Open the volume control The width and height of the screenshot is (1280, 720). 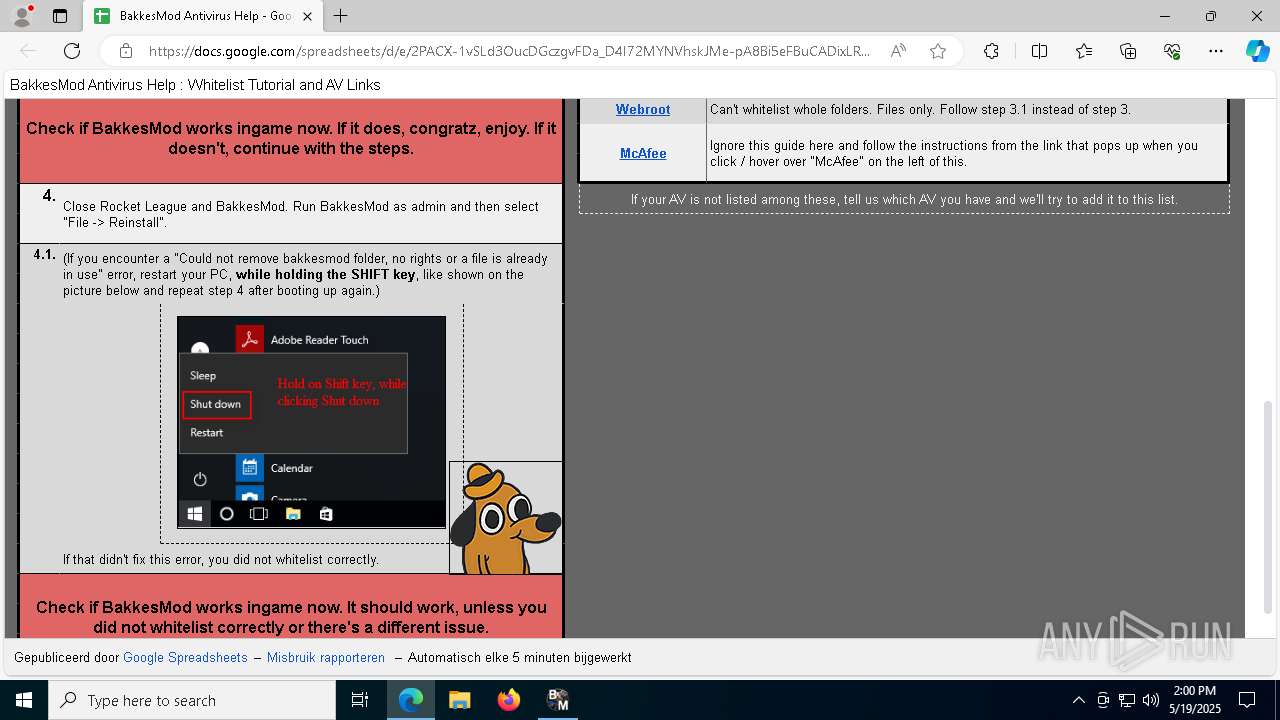1150,700
